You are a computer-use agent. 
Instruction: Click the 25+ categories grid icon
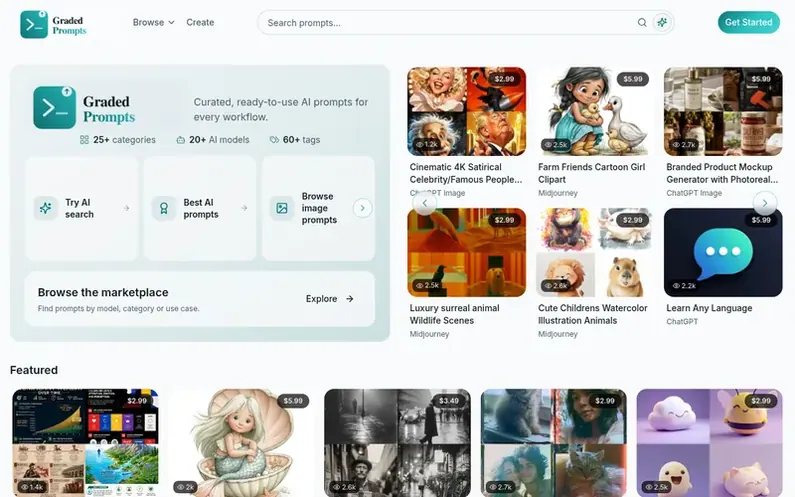pyautogui.click(x=84, y=139)
